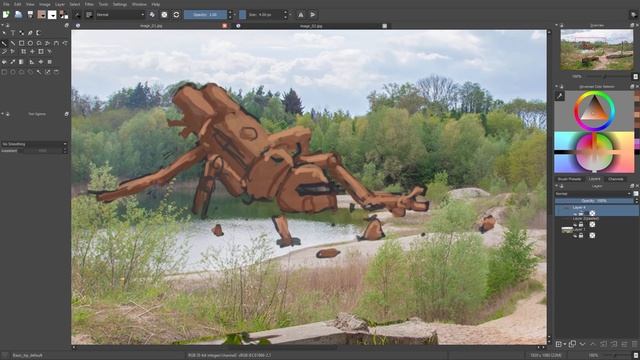Toggle horizontal mirror mode
Image resolution: width=640 pixels, height=360 pixels.
point(301,14)
